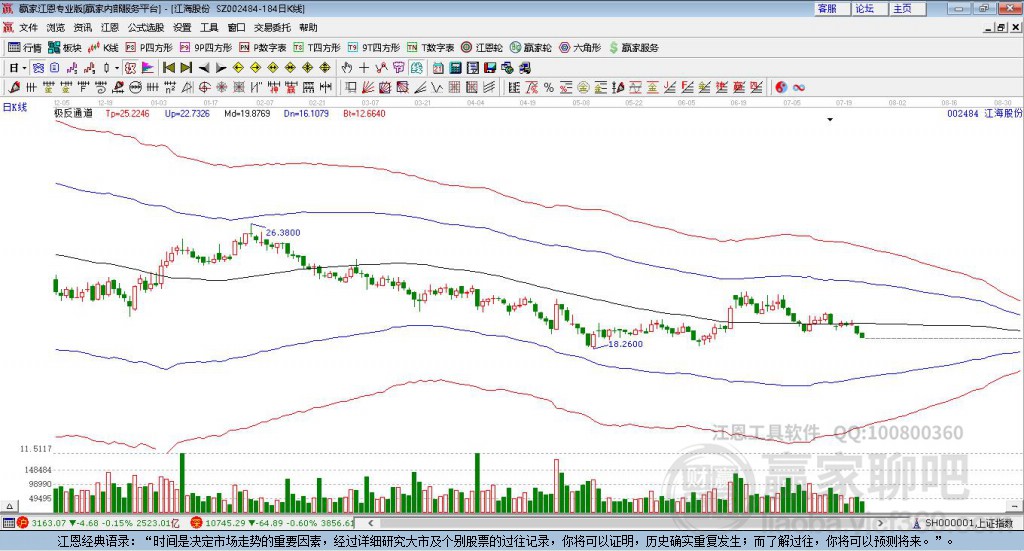Click the 002484 江海股份 stock label
Screen dimensions: 1024x551
point(985,113)
